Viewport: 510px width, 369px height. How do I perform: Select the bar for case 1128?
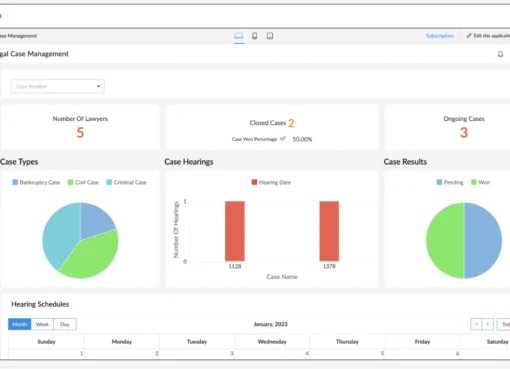(x=235, y=231)
